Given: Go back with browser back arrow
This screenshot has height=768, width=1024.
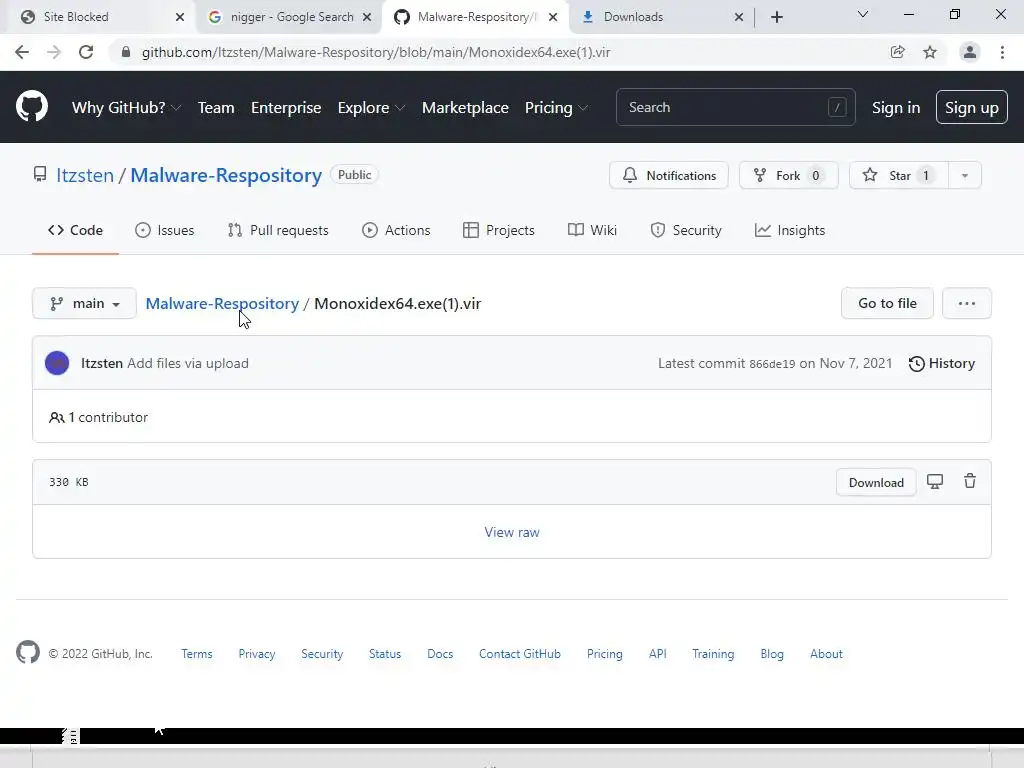Looking at the screenshot, I should point(22,52).
